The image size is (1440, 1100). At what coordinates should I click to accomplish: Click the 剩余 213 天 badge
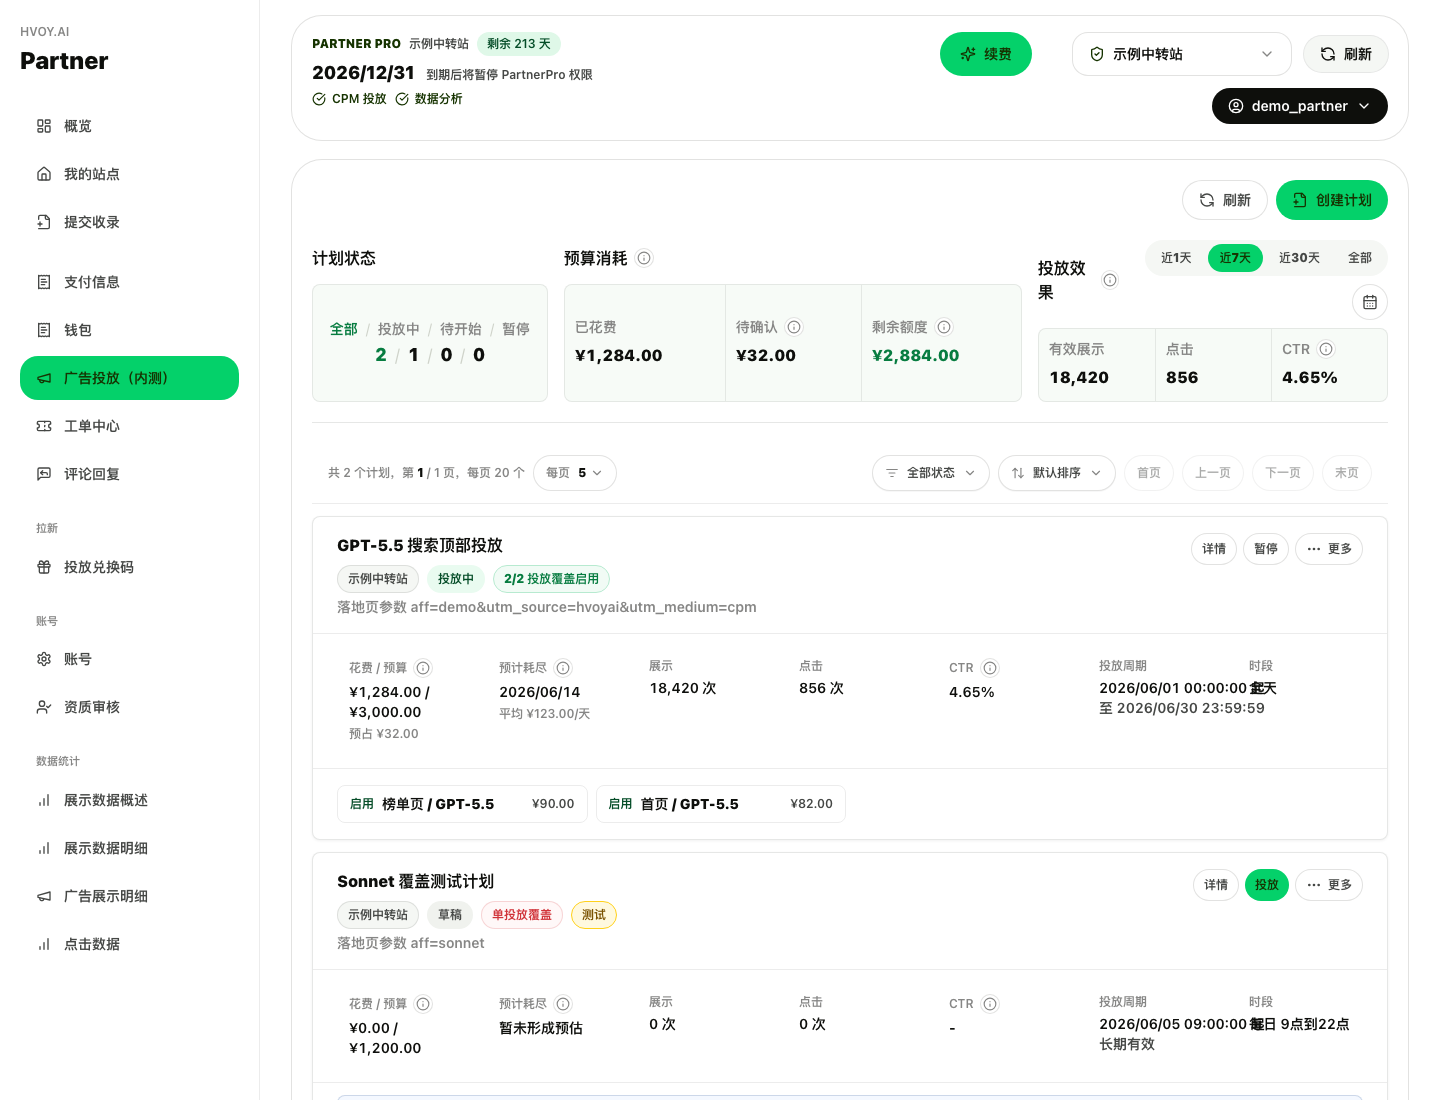click(519, 44)
